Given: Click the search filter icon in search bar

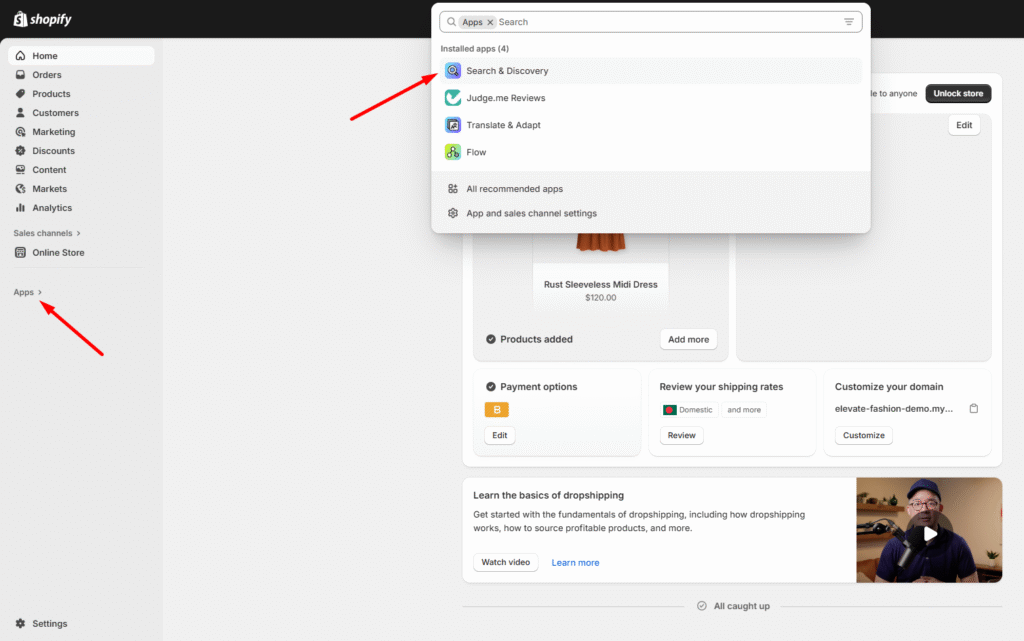Looking at the screenshot, I should point(849,22).
